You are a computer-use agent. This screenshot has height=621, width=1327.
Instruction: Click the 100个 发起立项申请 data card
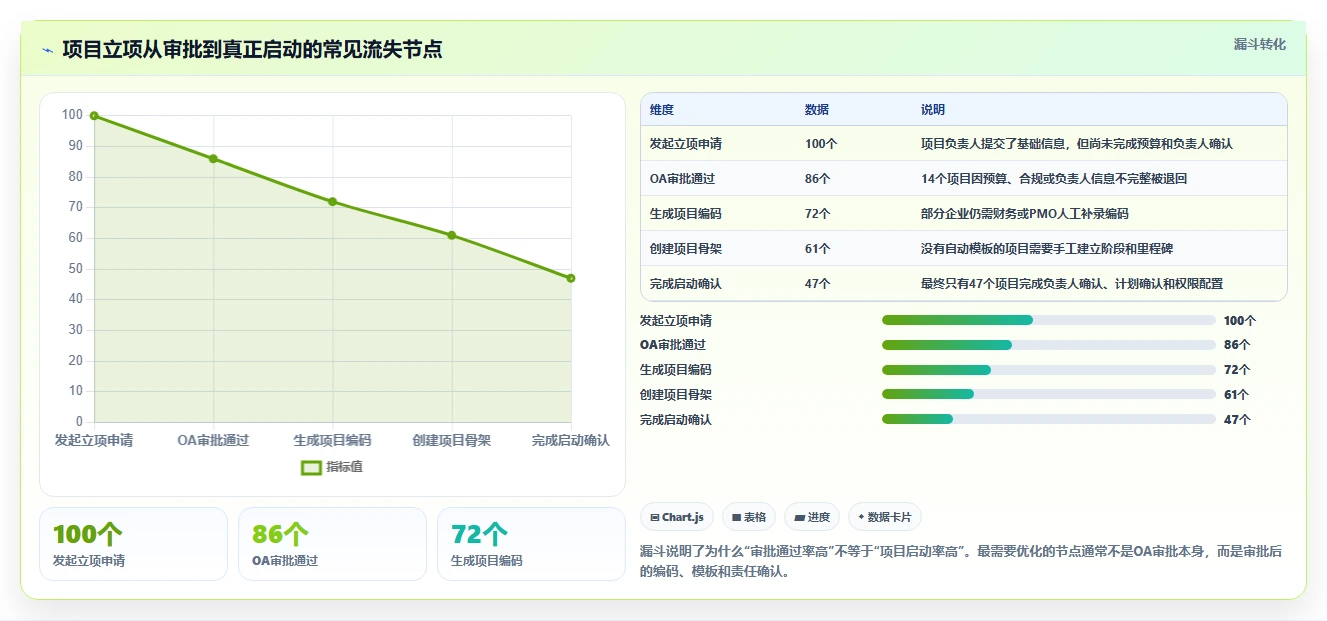(x=134, y=544)
